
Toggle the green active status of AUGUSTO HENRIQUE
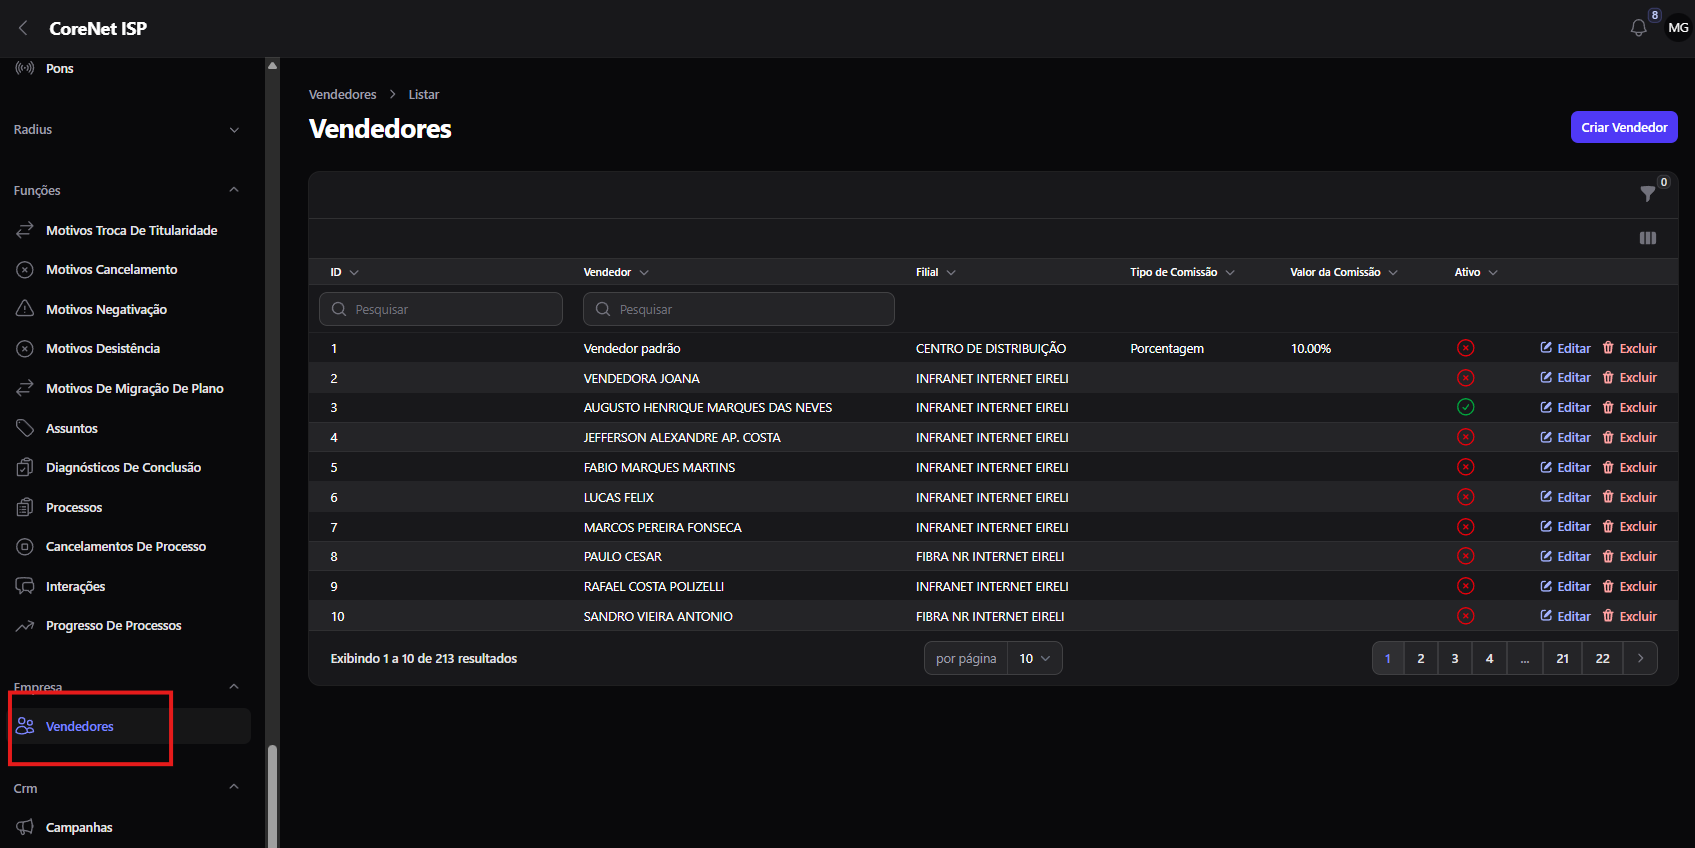point(1466,407)
